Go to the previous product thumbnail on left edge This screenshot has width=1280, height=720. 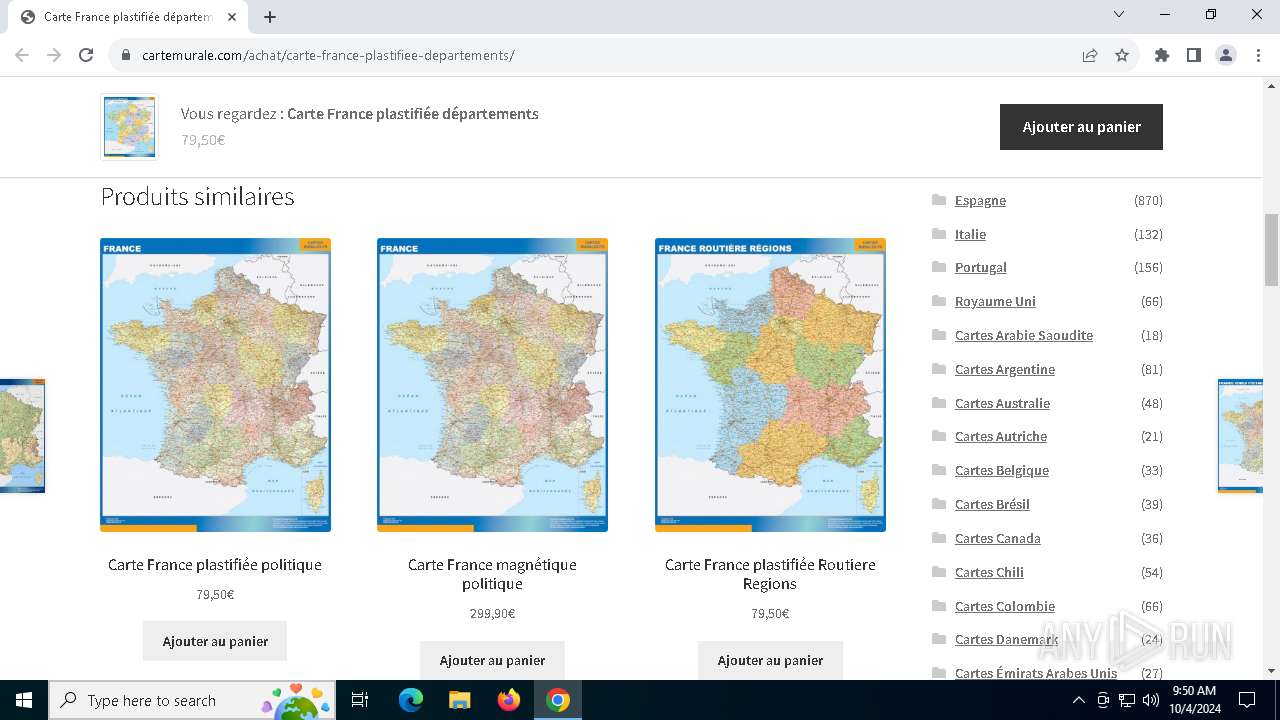point(22,436)
